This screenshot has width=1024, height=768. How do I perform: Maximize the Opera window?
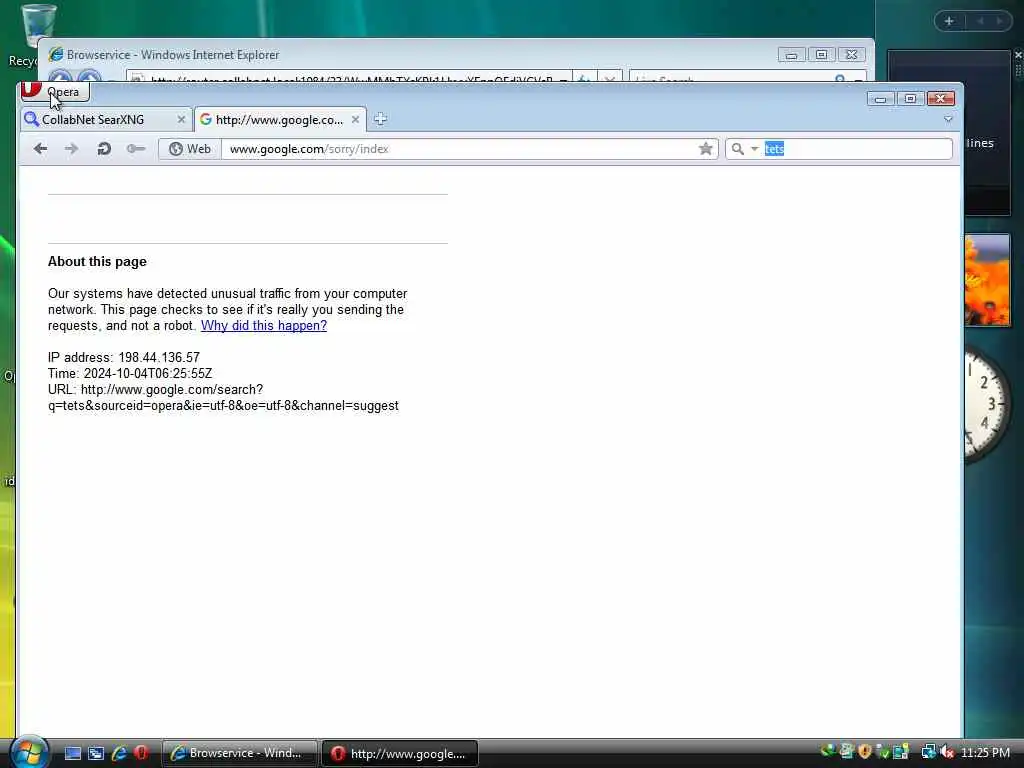point(910,99)
